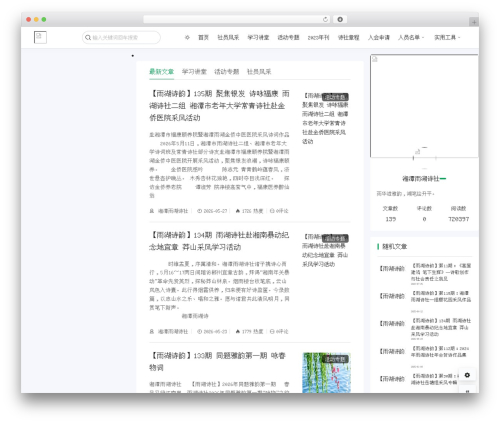Open random article 第118期 in sidebar
Image resolution: width=500 pixels, height=423 pixels.
tap(441, 296)
